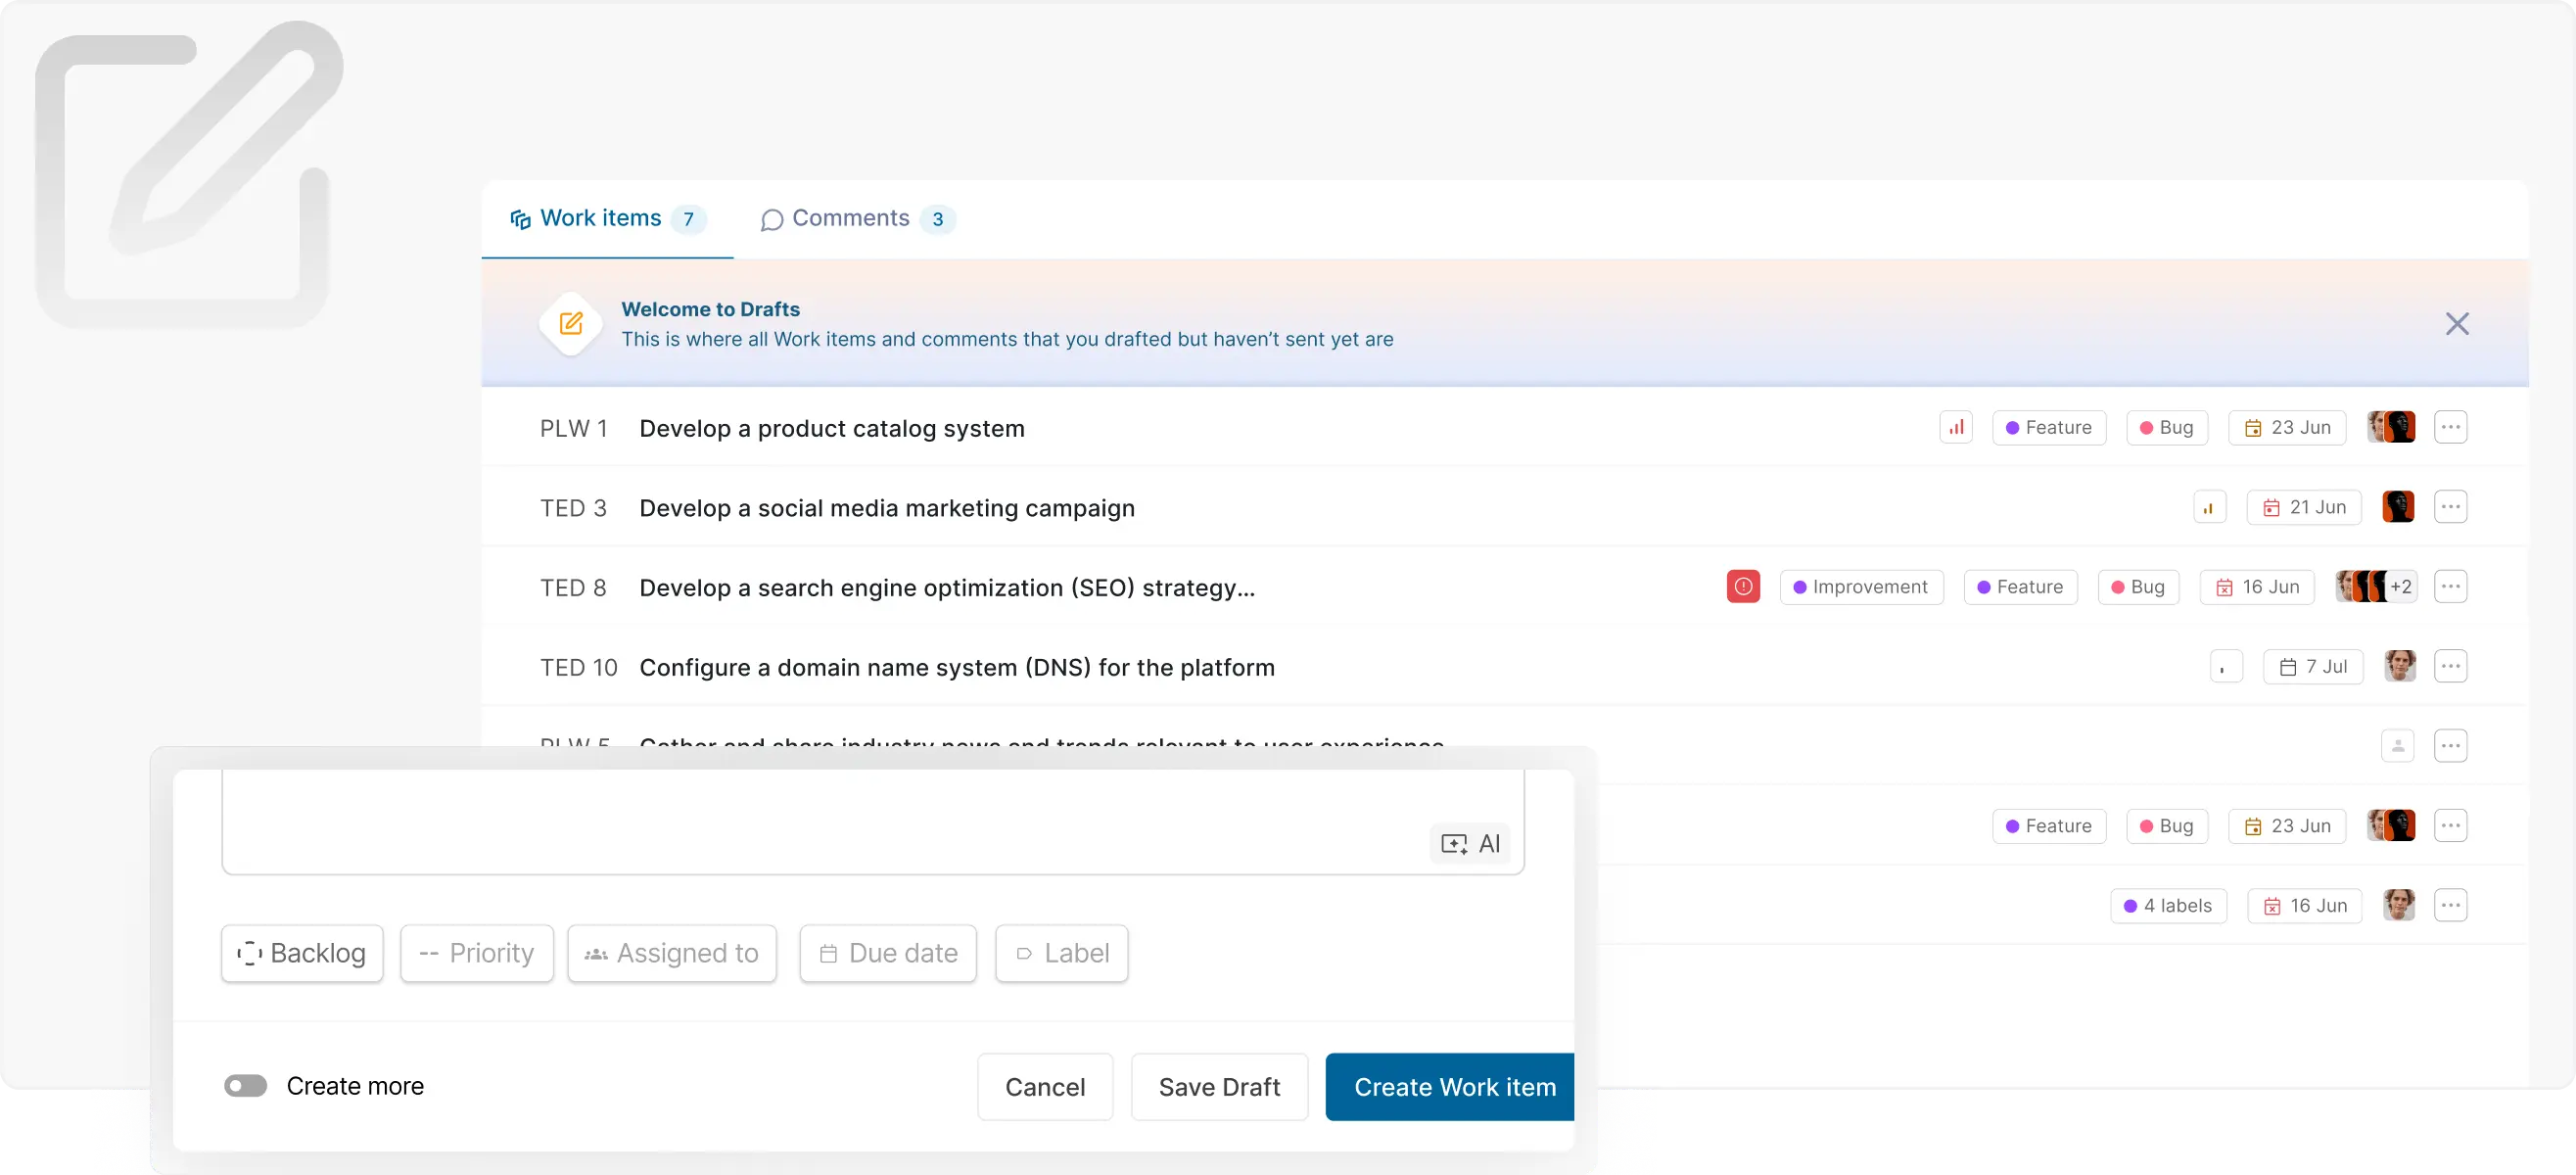Screen dimensions: 2576x1175
Task: Click the Create Work item button
Action: coord(1454,1087)
